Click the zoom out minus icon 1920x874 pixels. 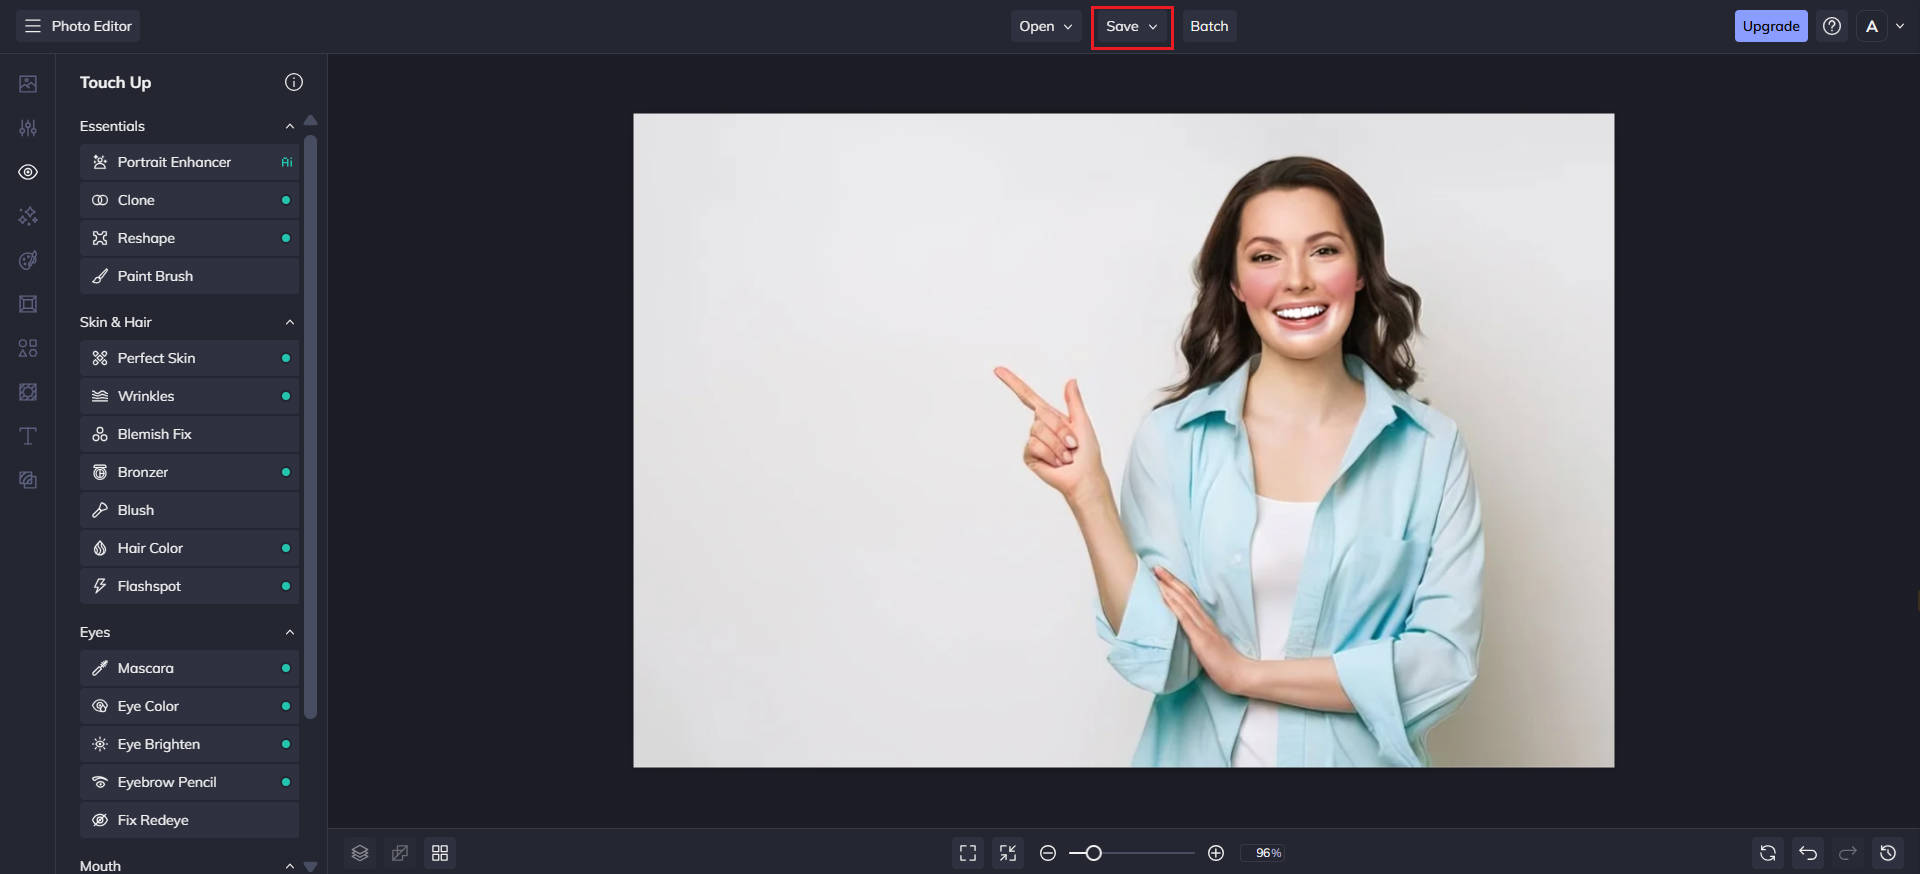click(1048, 853)
